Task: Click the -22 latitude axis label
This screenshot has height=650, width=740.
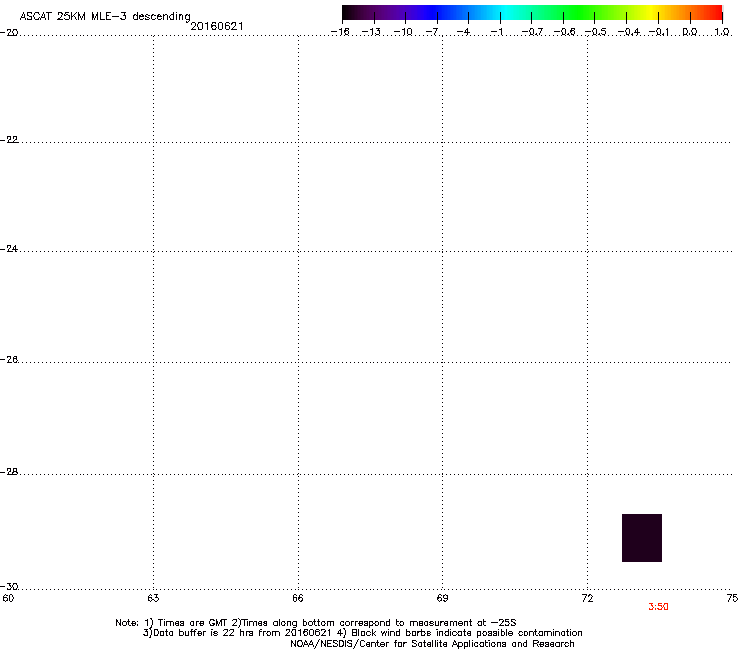Action: (9, 140)
